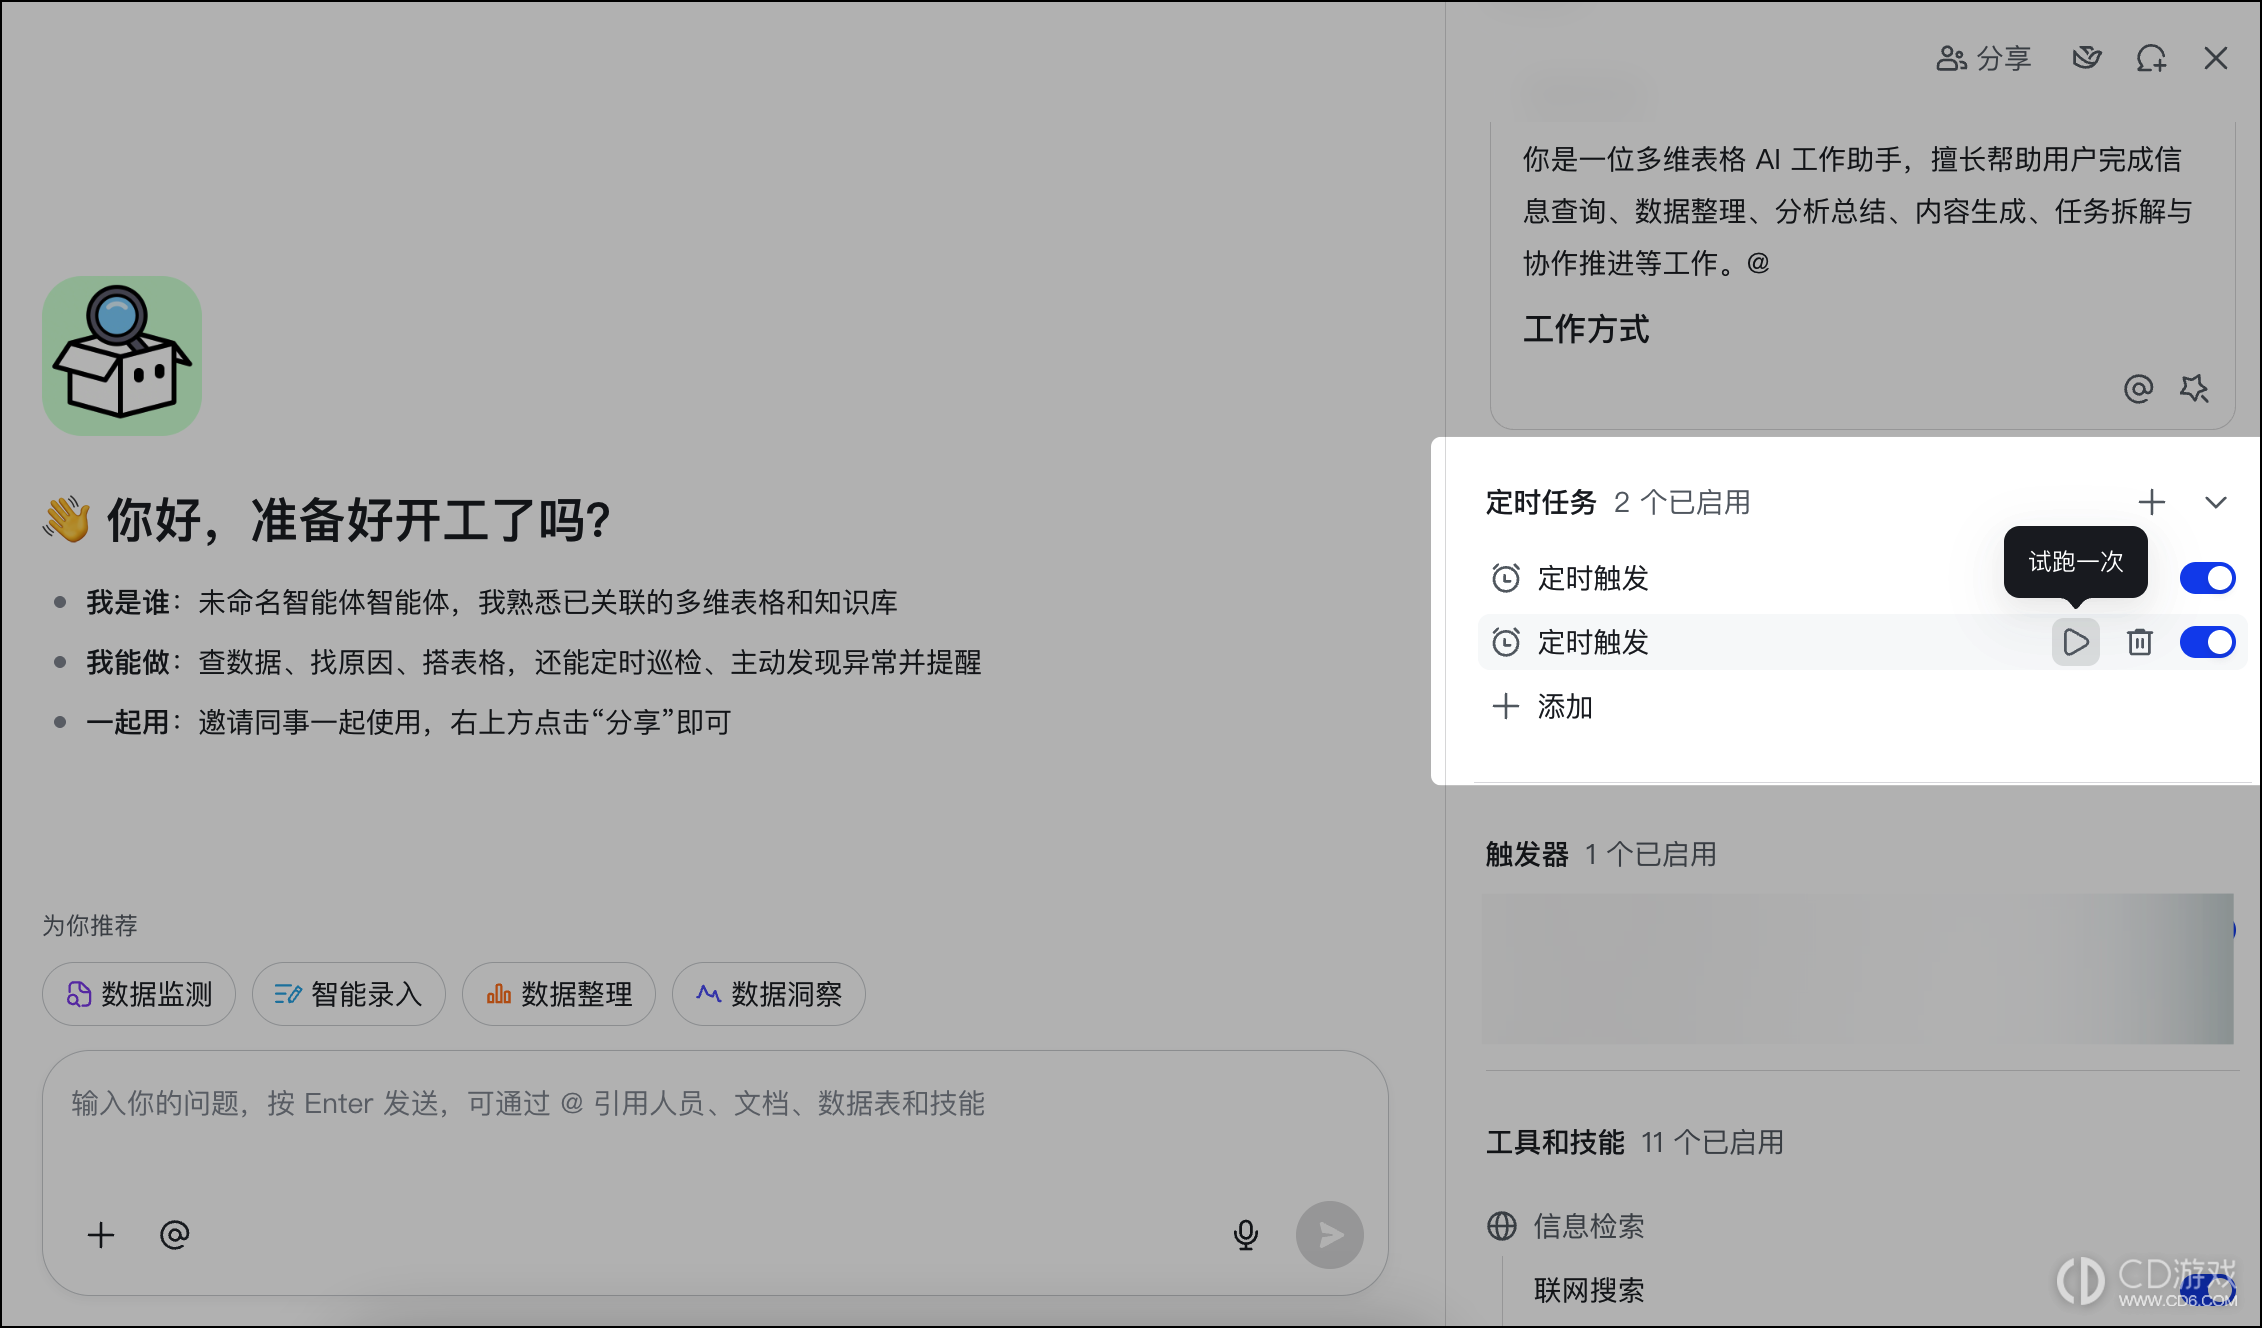Click plus icon beside 定时任务 header

tap(2152, 502)
